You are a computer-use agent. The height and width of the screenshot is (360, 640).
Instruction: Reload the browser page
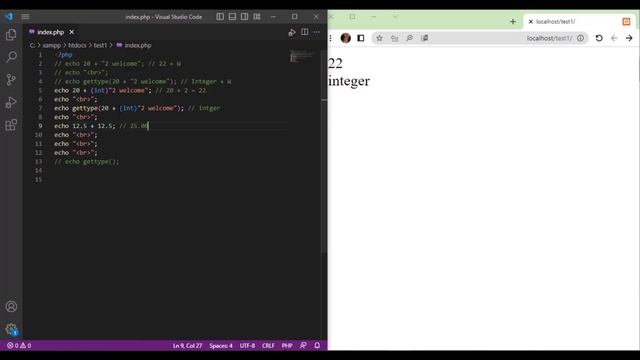click(599, 38)
